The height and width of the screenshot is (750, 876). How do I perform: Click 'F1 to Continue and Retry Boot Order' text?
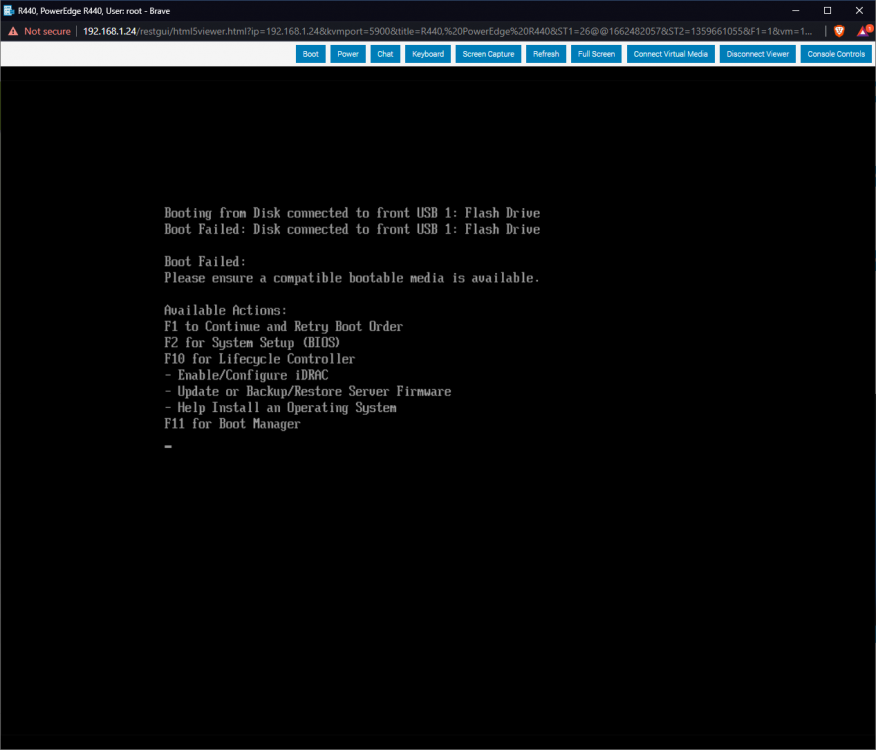coord(283,326)
